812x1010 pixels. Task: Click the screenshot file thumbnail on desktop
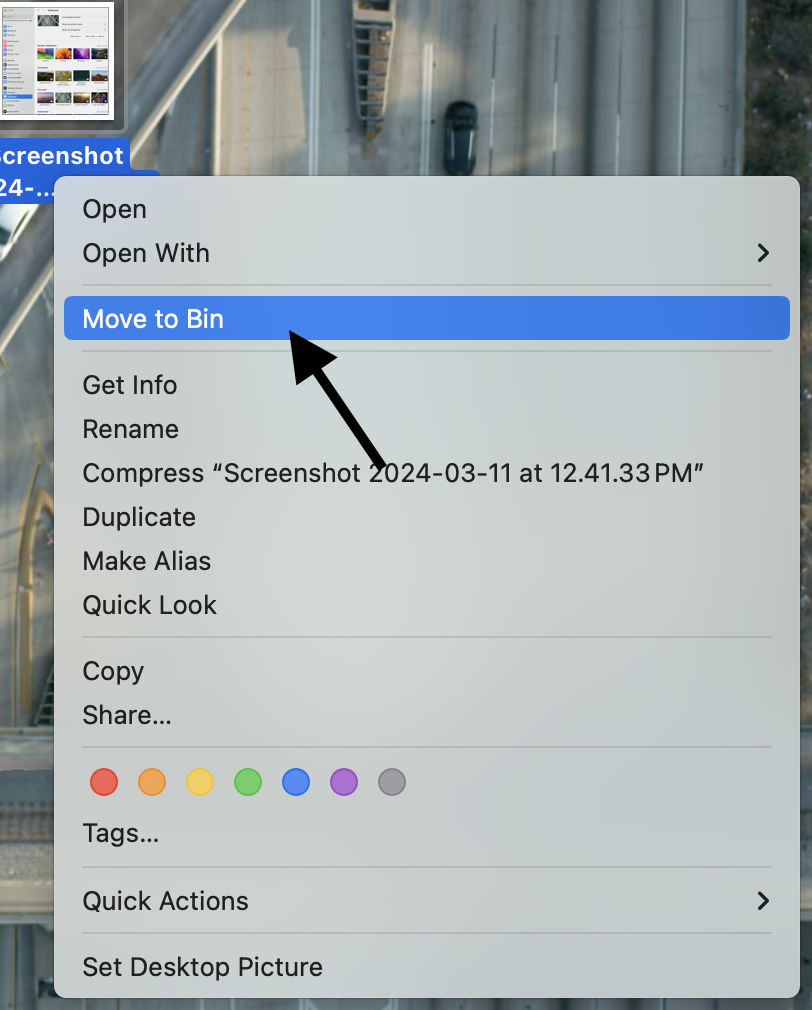67,60
